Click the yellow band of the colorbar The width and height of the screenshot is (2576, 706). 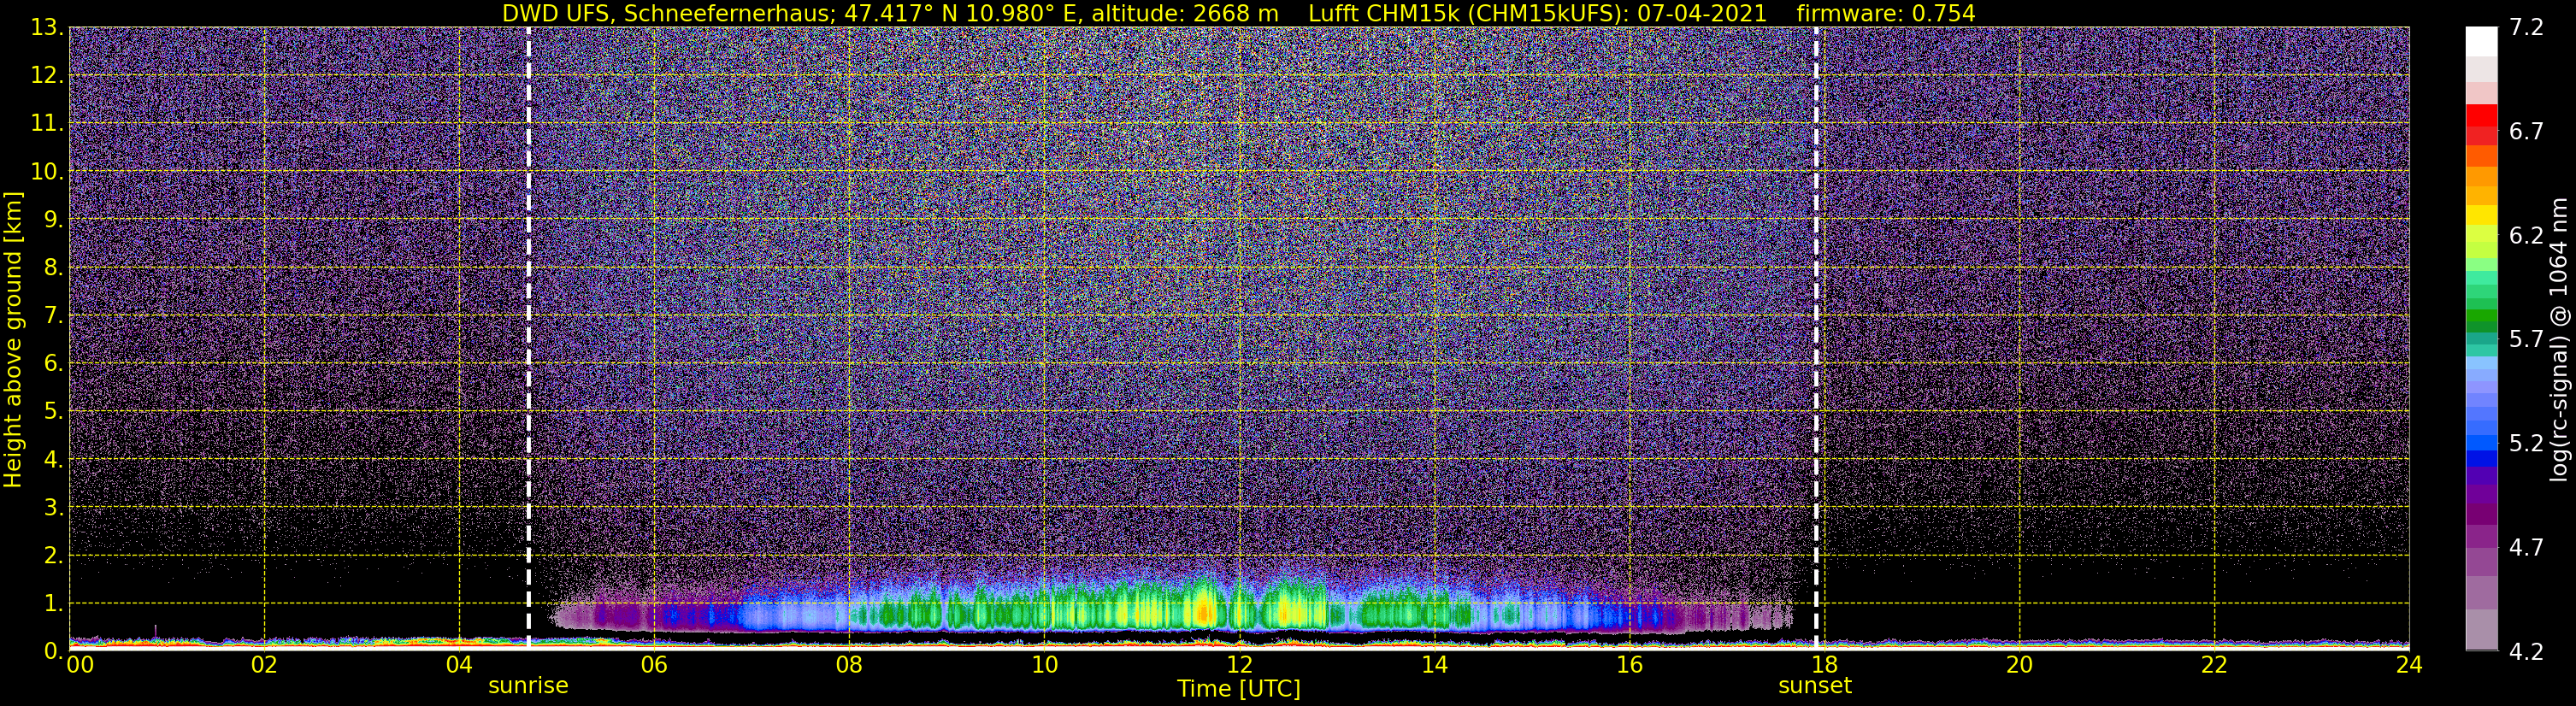click(2481, 215)
